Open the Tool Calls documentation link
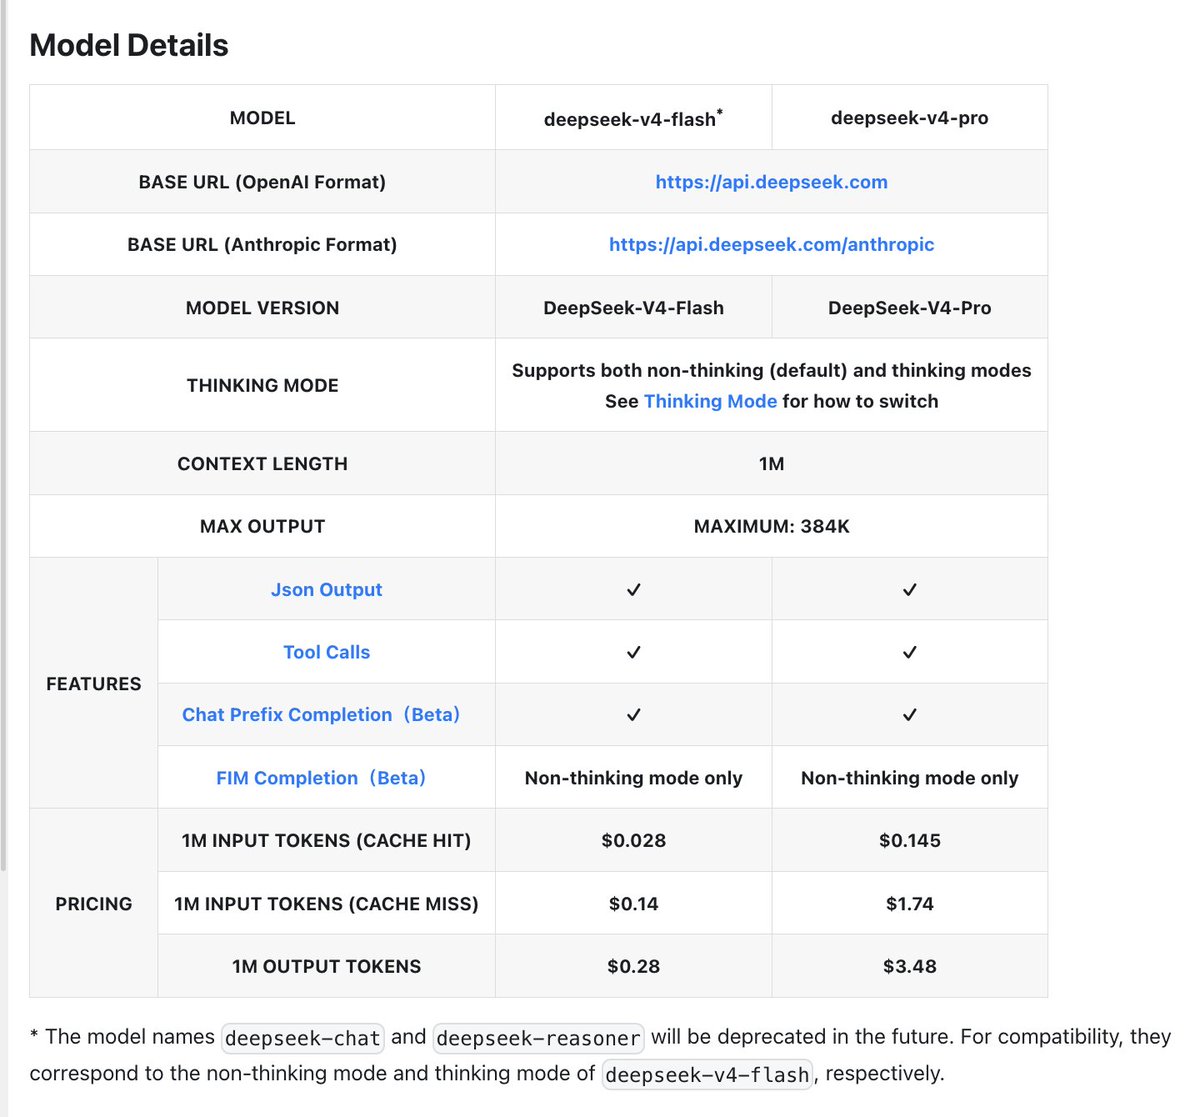The image size is (1200, 1117). tap(326, 651)
